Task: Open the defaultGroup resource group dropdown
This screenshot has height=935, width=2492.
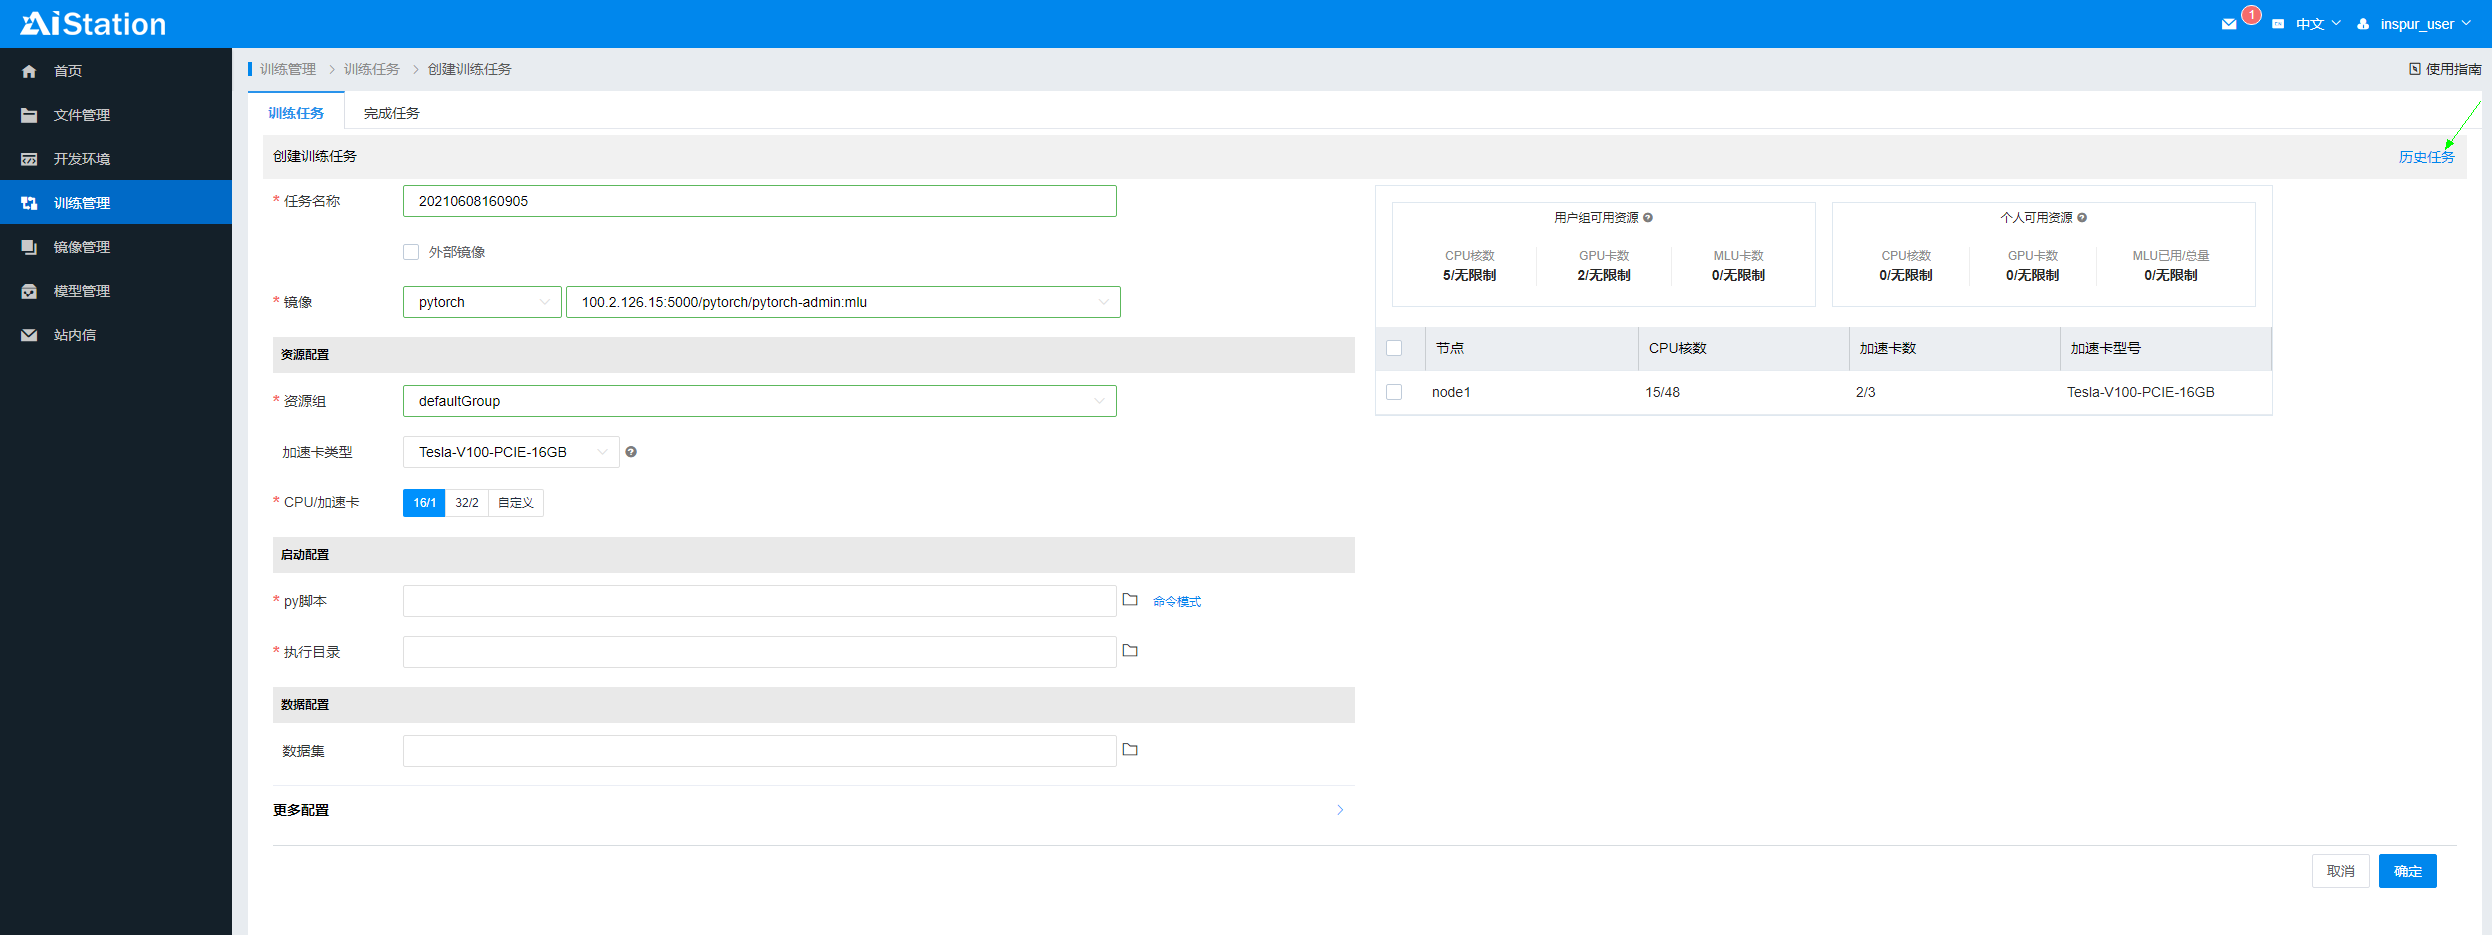Action: point(759,401)
